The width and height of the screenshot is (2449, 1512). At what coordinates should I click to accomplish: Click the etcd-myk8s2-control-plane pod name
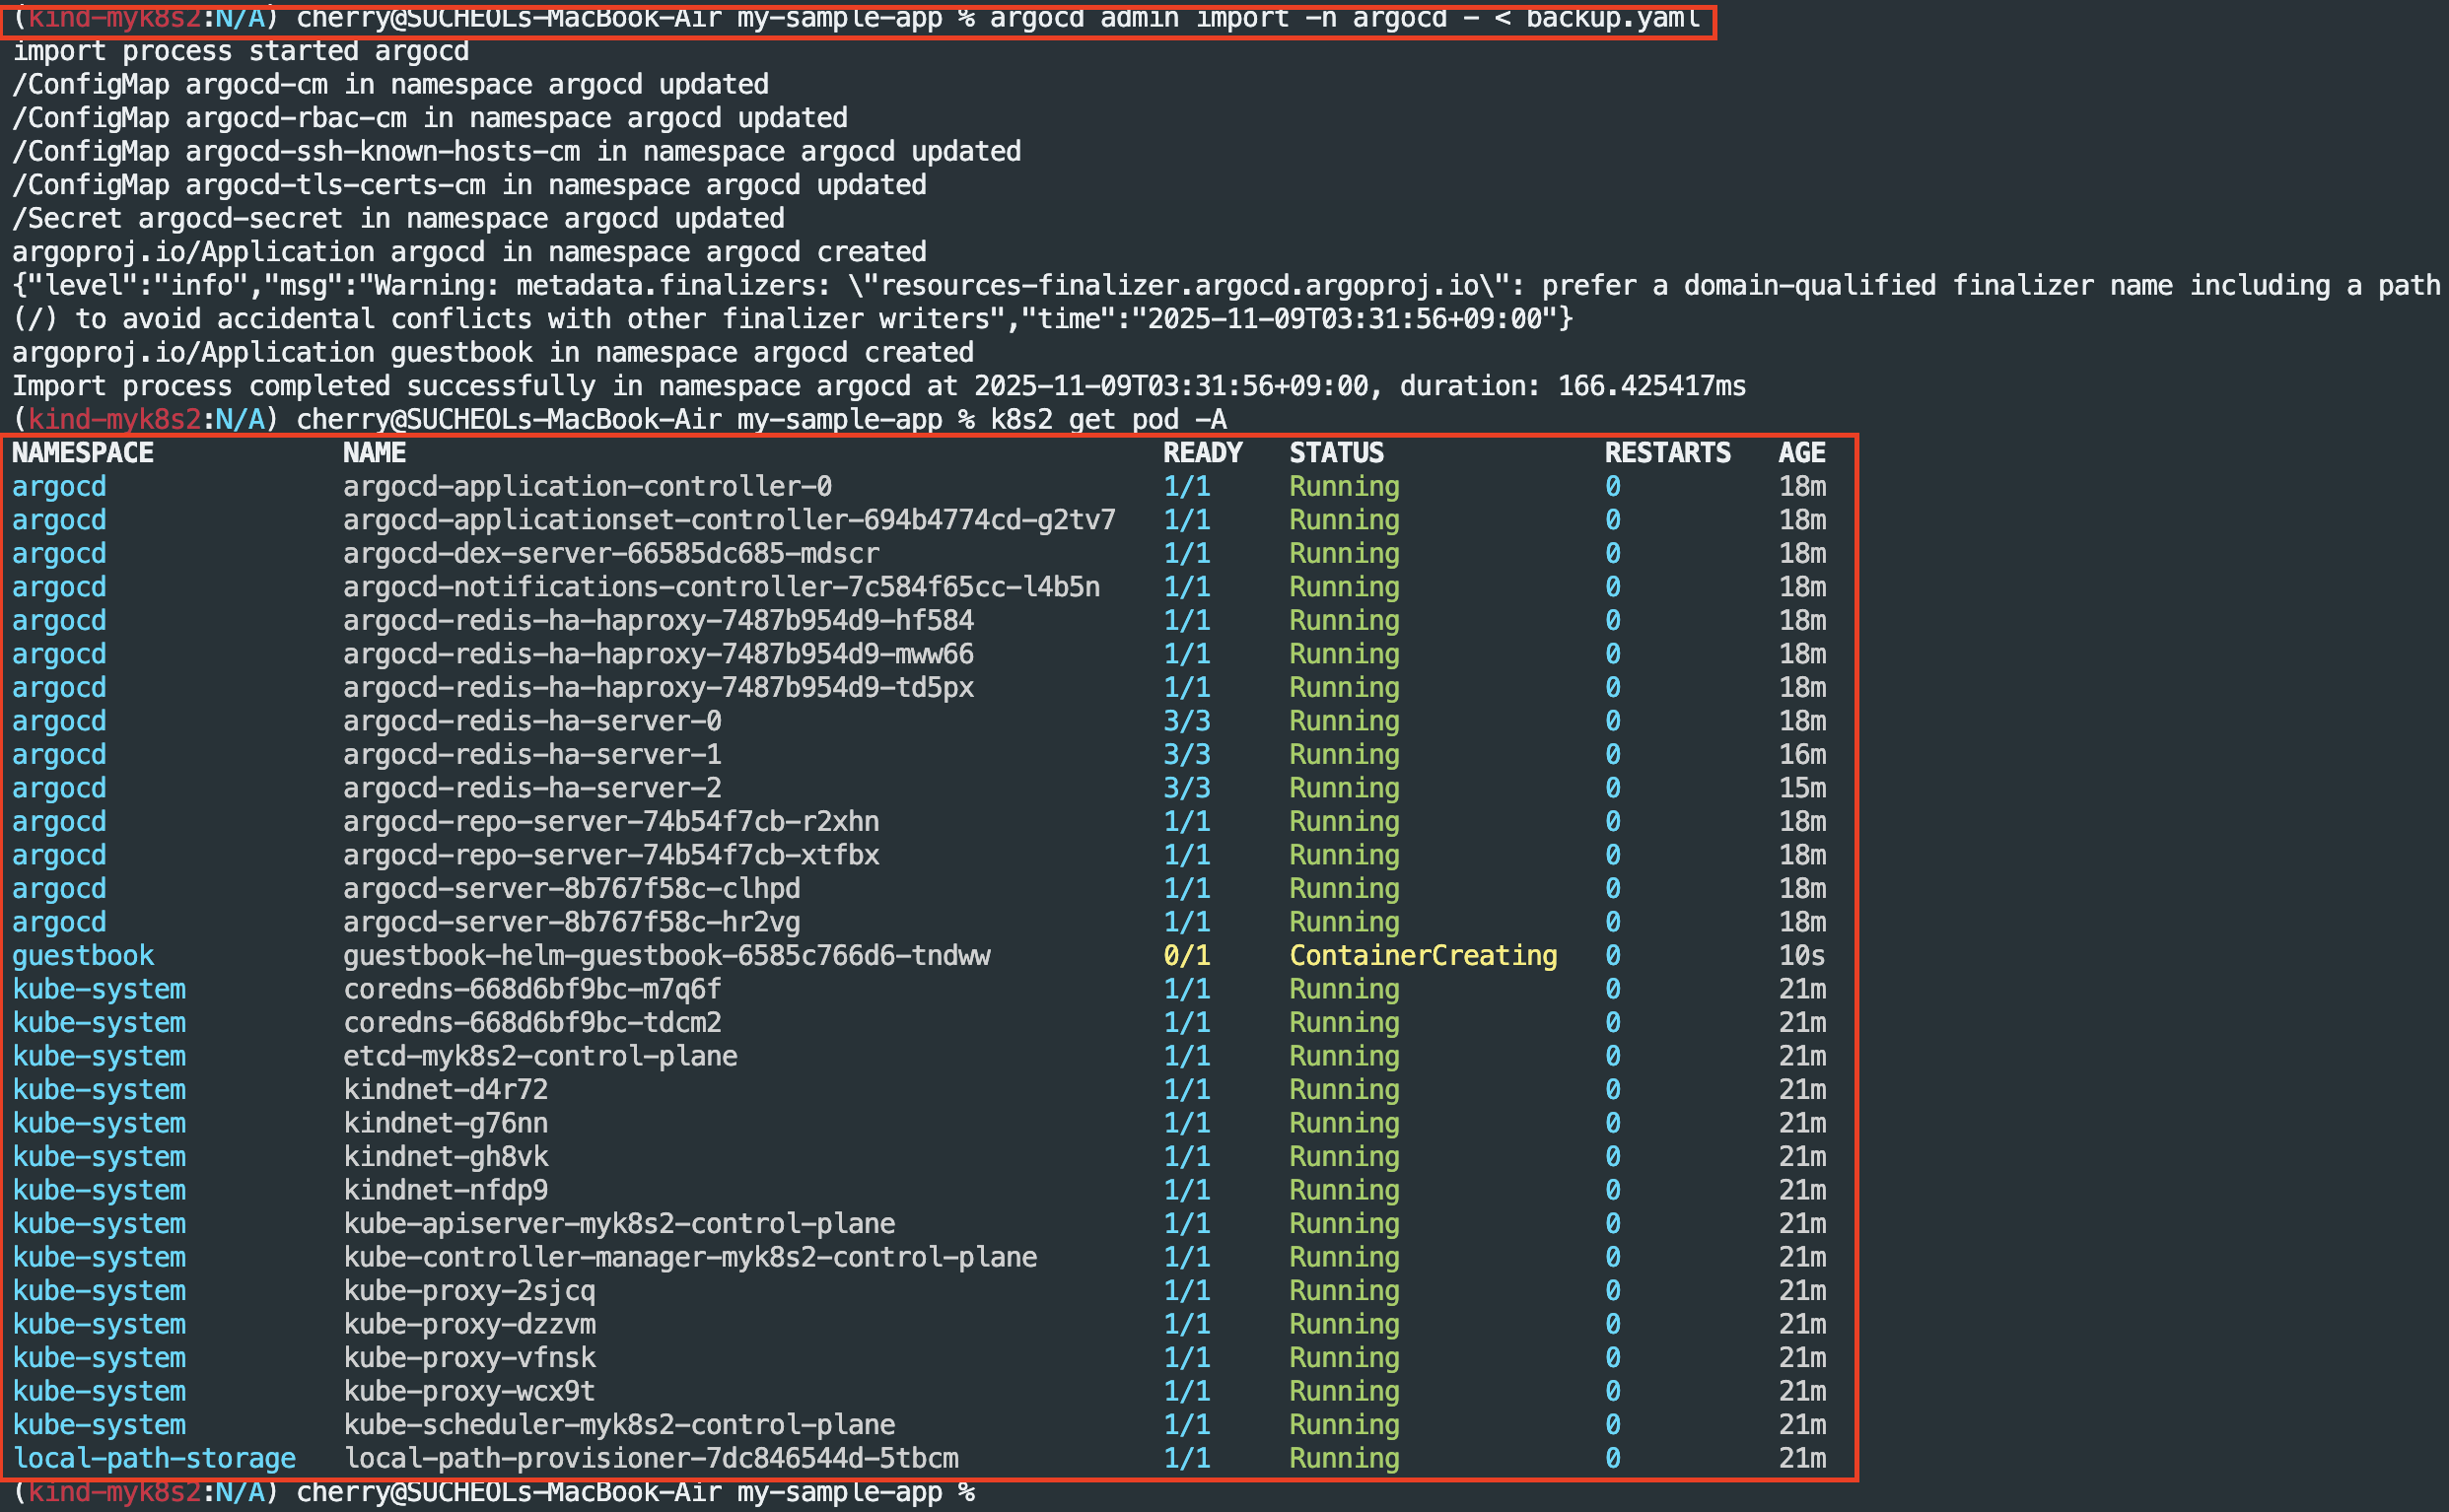click(540, 1057)
